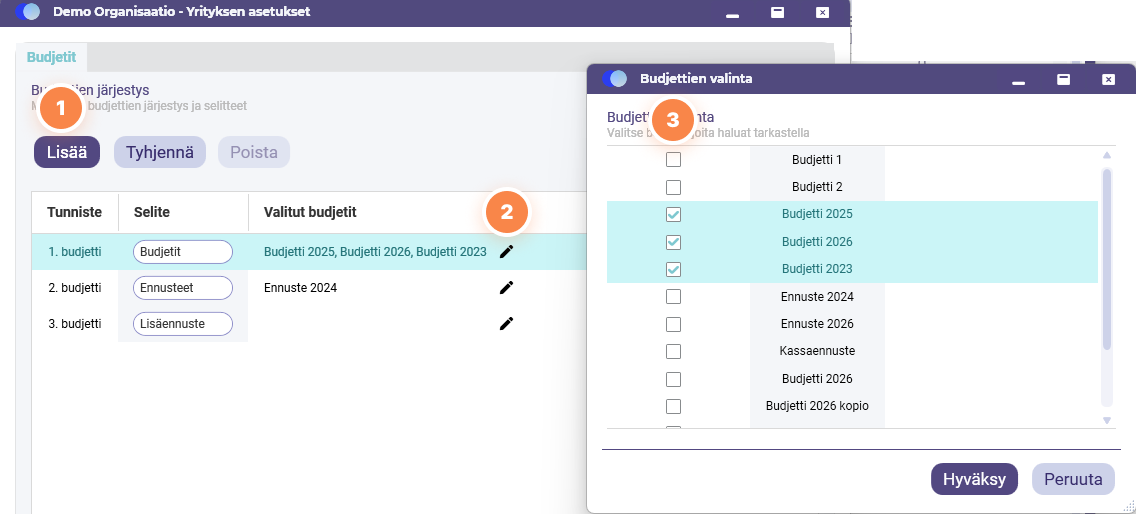The image size is (1136, 514).
Task: Select the 3. budjetti row label
Action: pos(75,324)
